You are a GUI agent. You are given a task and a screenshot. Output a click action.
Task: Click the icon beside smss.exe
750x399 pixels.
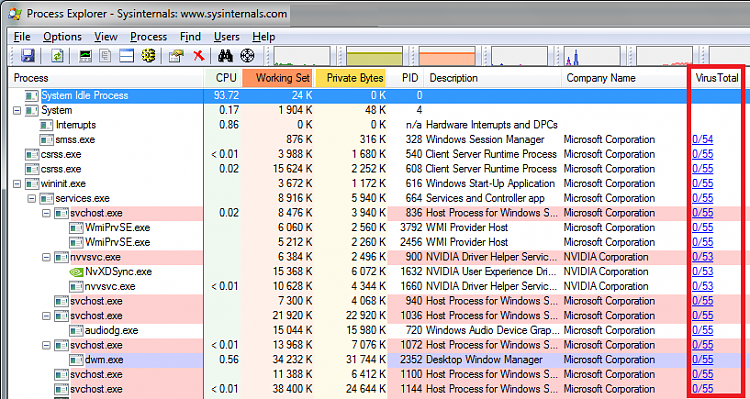coord(46,140)
